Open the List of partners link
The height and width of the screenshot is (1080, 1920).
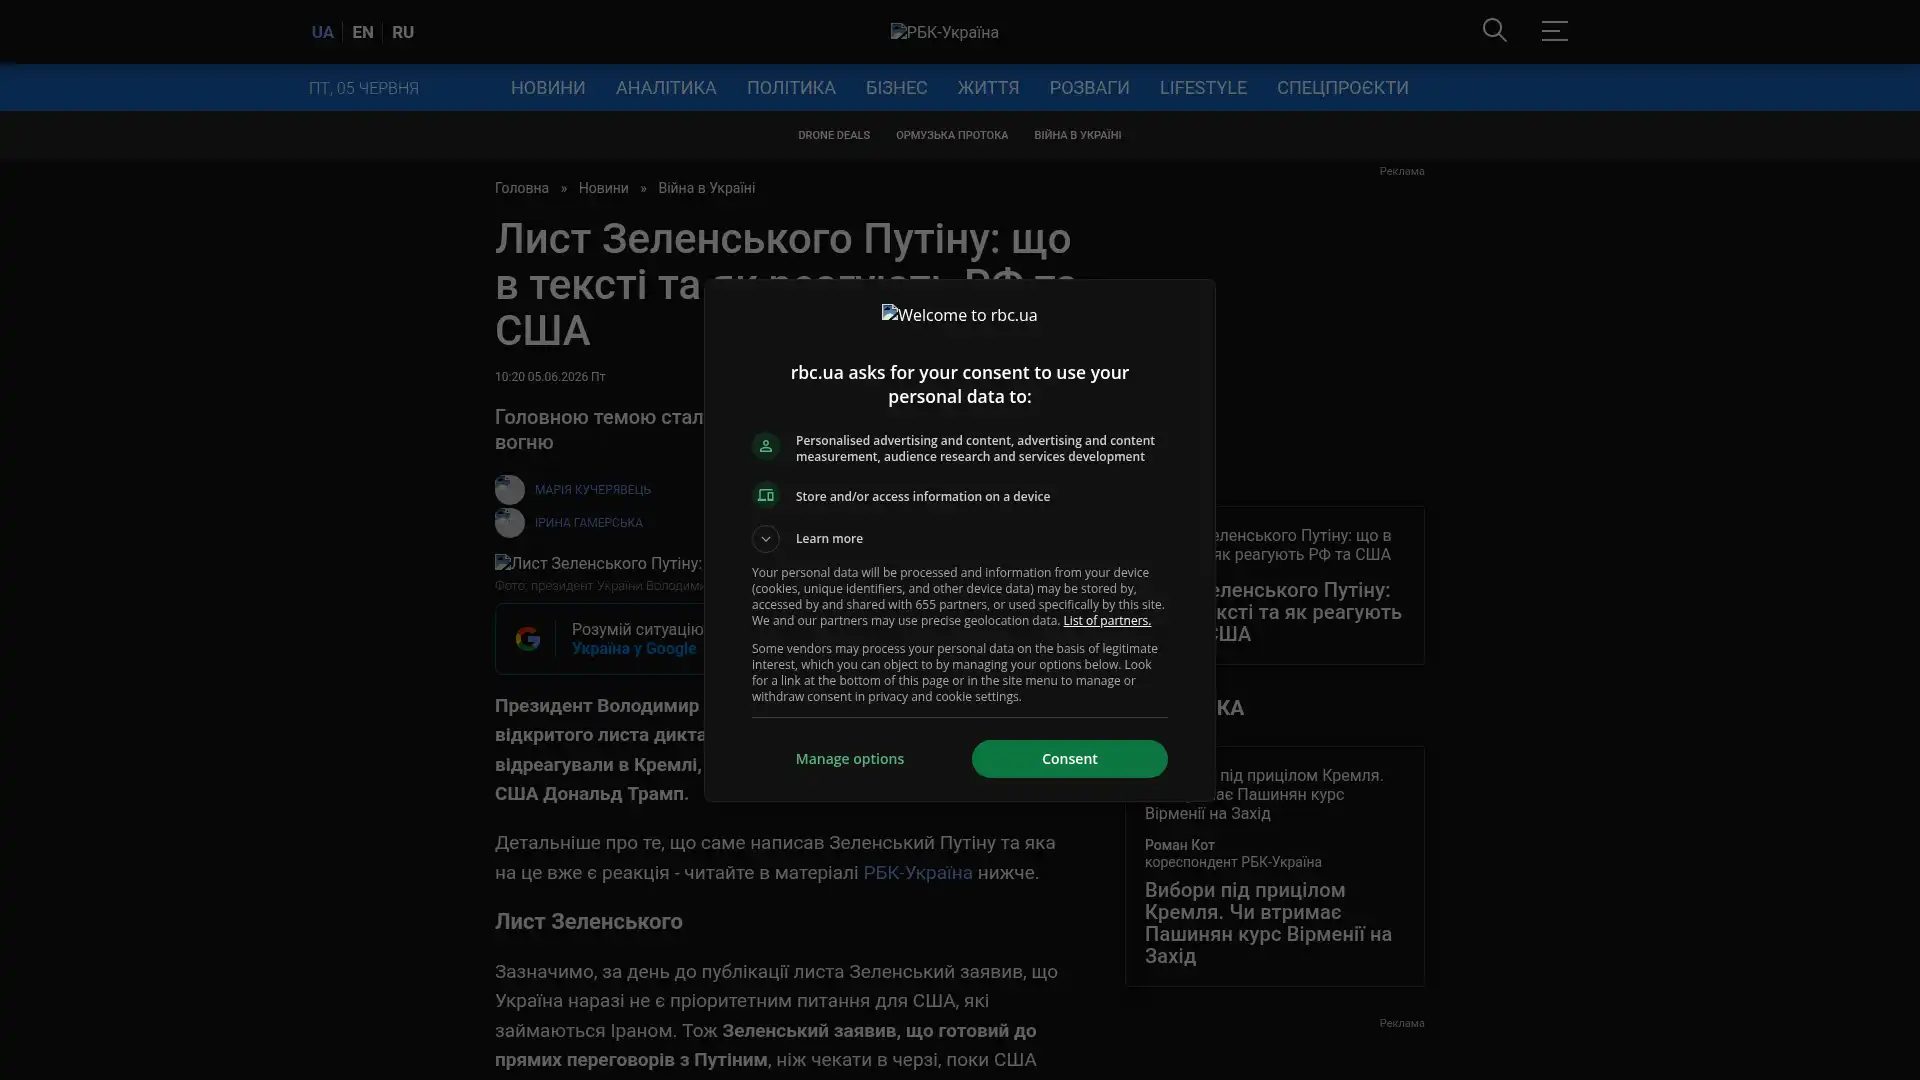[1106, 621]
